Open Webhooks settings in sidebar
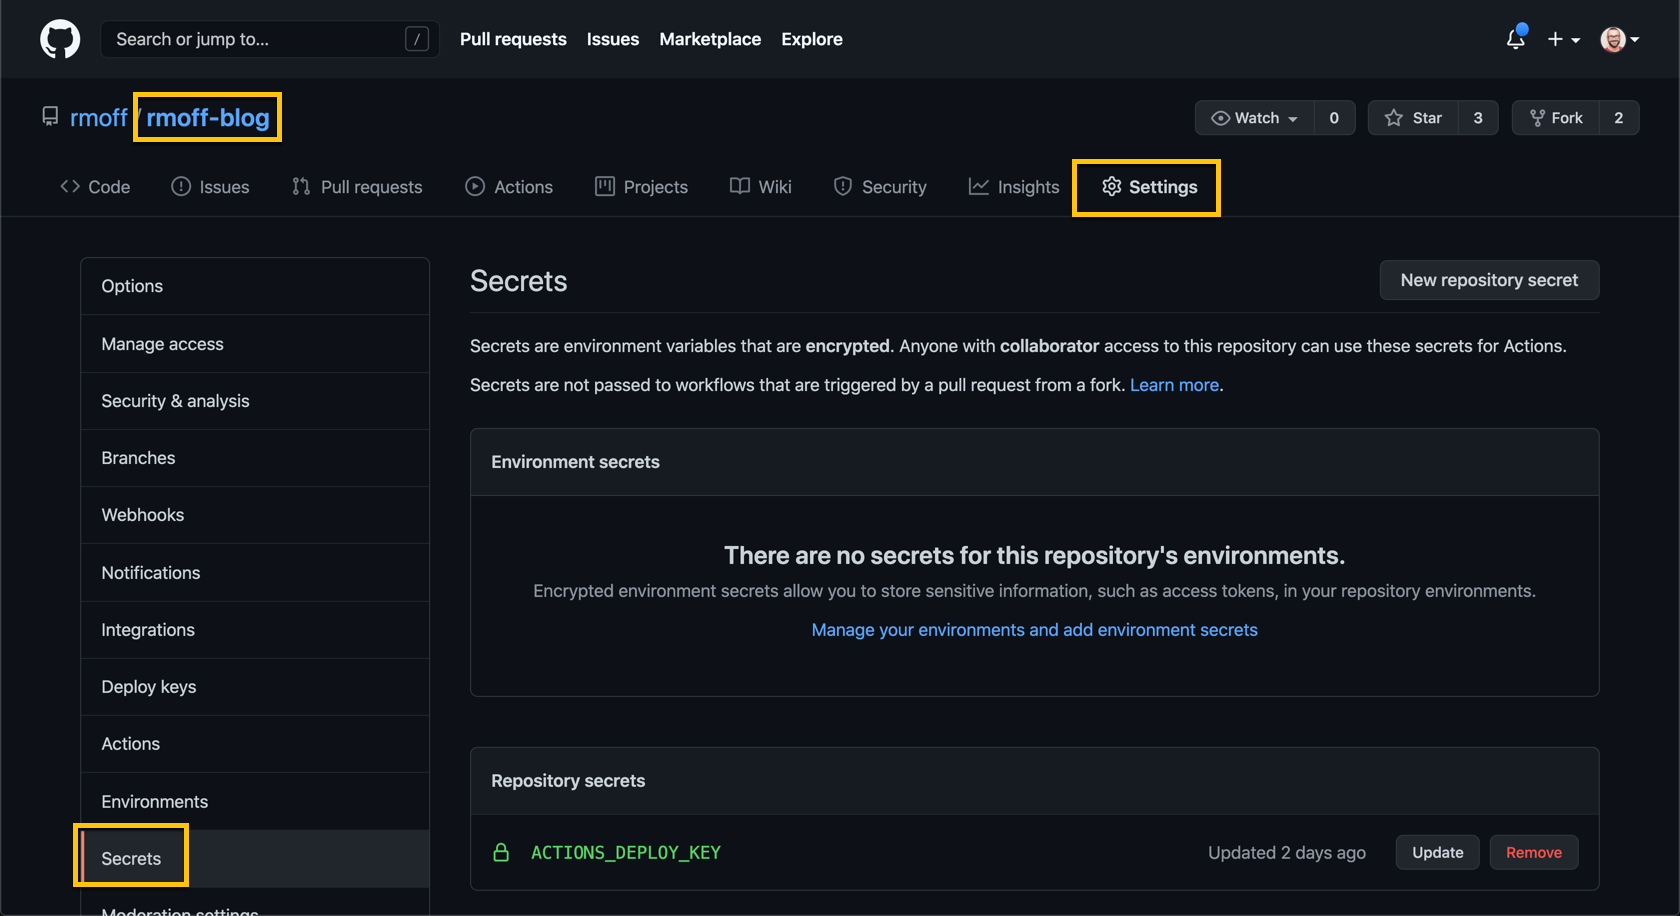The height and width of the screenshot is (916, 1680). 143,515
